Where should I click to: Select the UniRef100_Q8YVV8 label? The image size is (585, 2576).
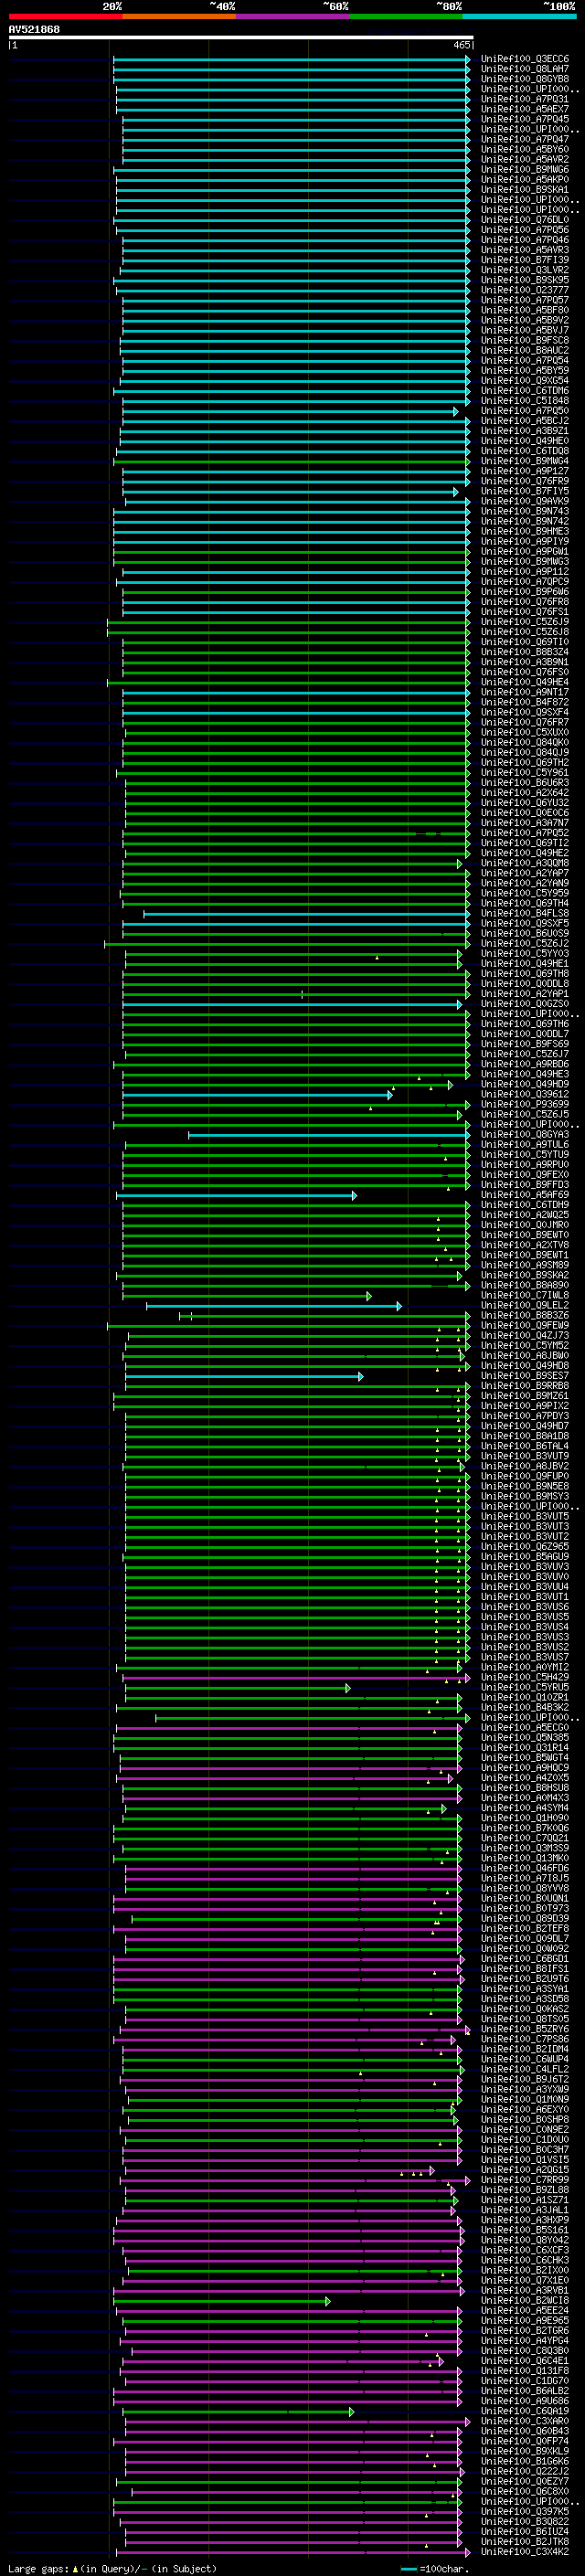click(x=525, y=1888)
